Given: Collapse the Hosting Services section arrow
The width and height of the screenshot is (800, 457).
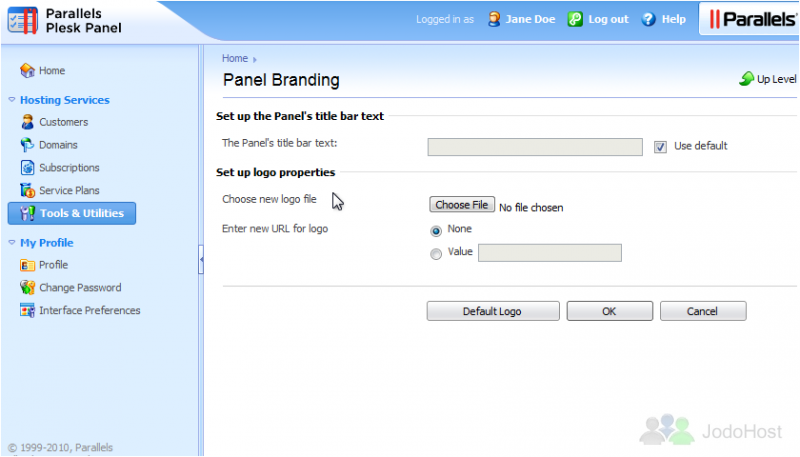Looking at the screenshot, I should coord(12,100).
